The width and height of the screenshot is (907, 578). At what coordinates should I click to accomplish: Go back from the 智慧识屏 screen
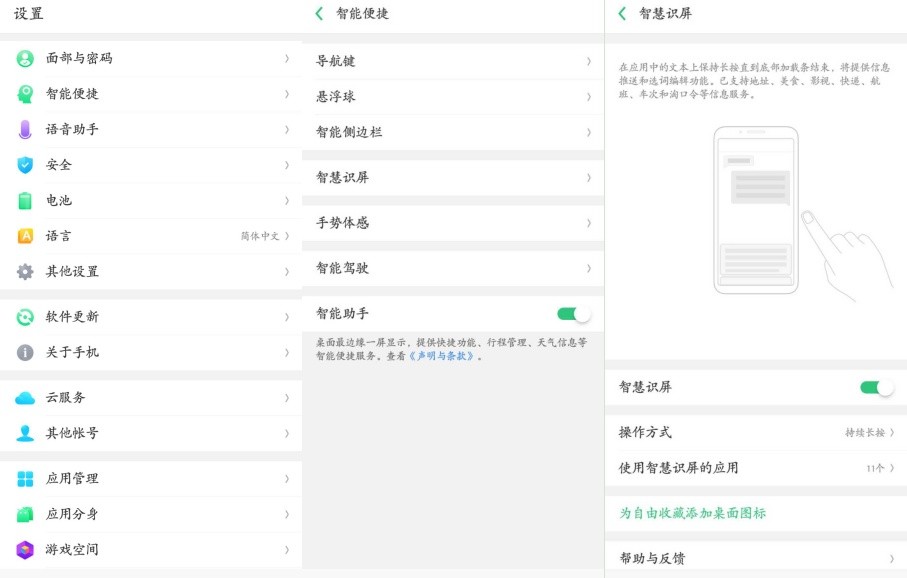coord(622,13)
